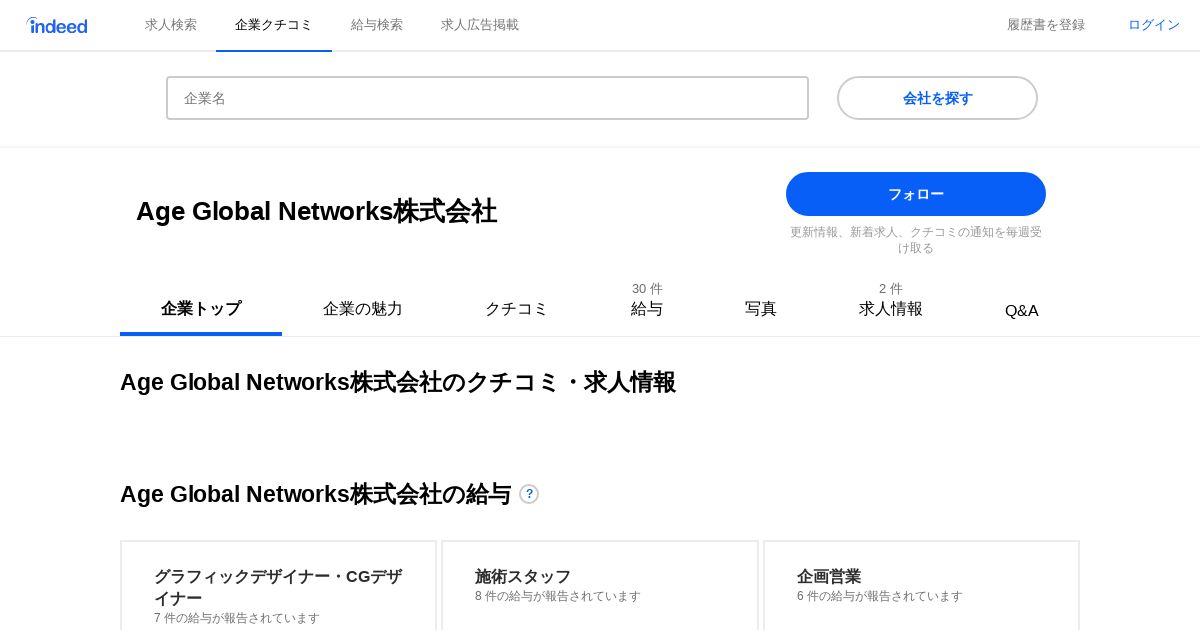Select 企業クチコミ in top navigation
This screenshot has height=630, width=1200.
[274, 25]
